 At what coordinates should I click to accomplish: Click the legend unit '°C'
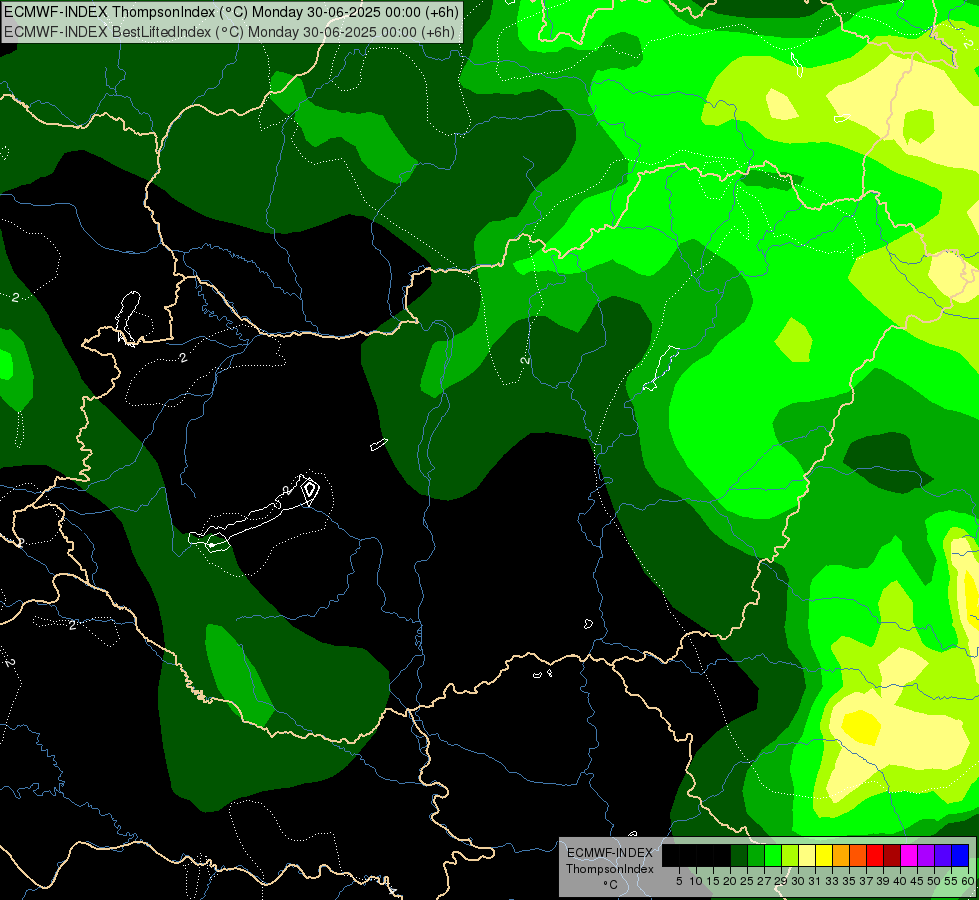[x=611, y=884]
